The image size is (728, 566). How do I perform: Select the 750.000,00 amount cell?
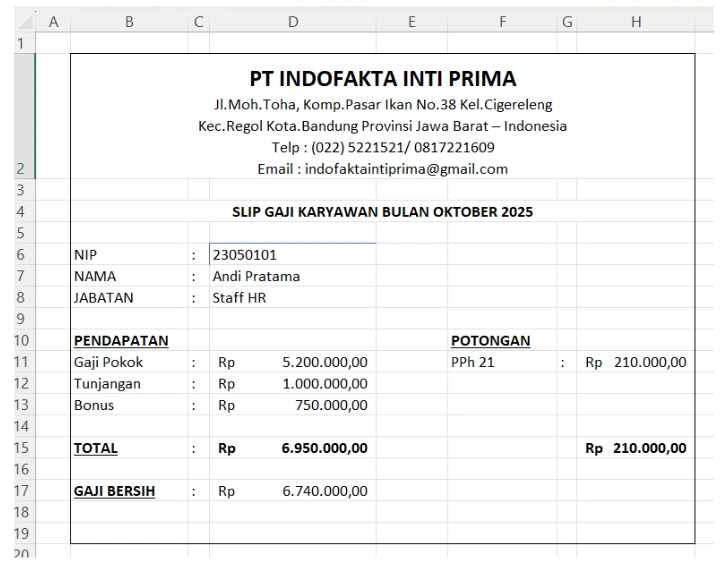click(x=293, y=405)
